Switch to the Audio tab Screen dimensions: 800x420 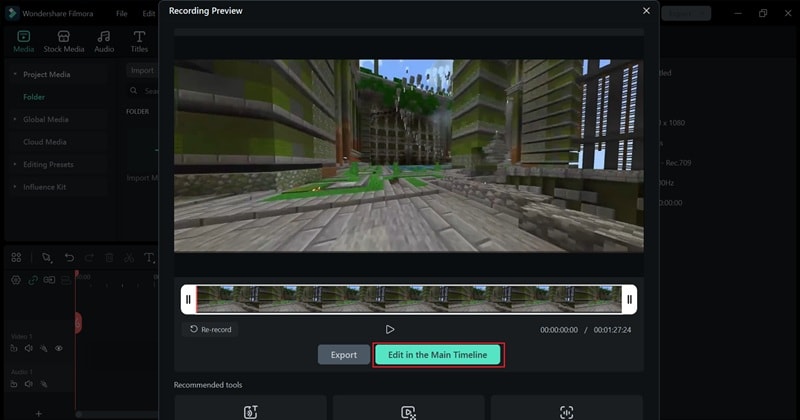[104, 41]
